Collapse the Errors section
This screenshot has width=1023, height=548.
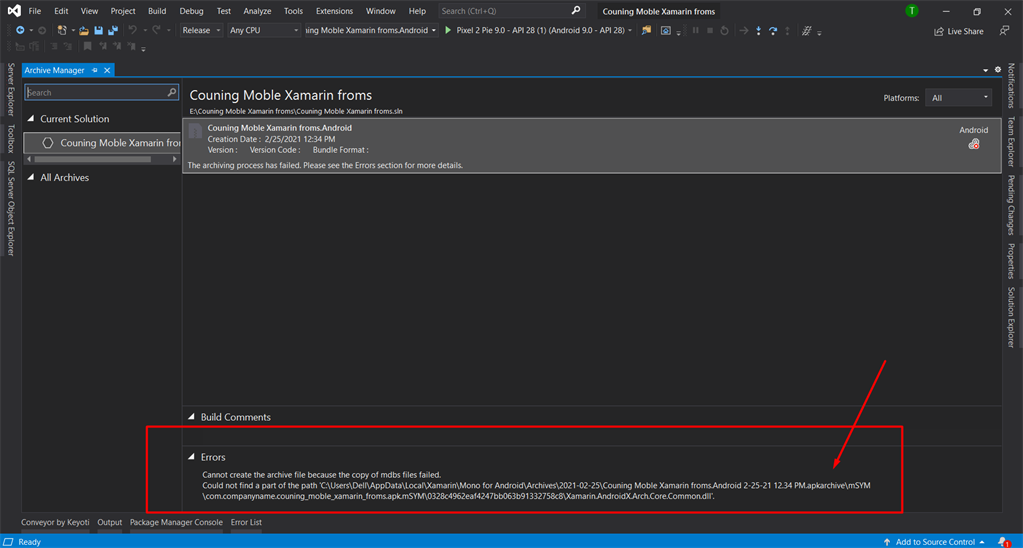click(x=191, y=457)
